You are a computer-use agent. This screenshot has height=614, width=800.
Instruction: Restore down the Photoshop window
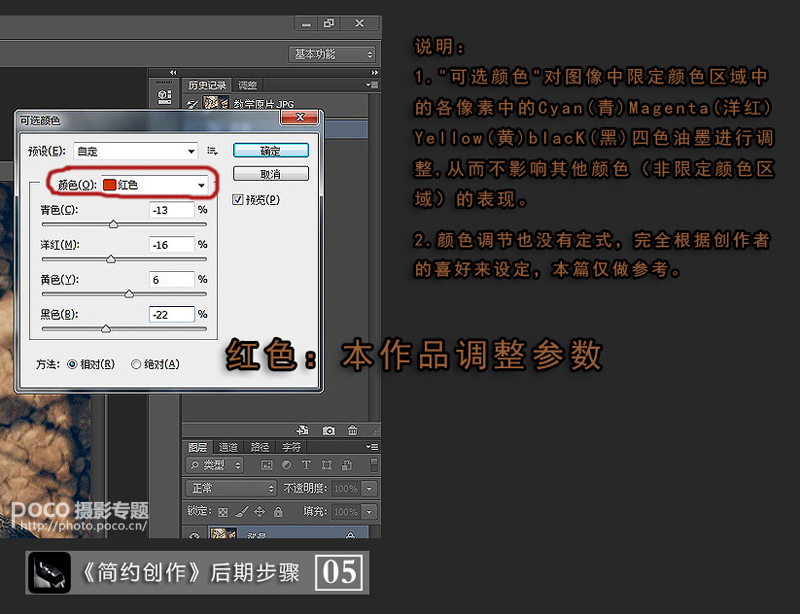click(x=329, y=23)
